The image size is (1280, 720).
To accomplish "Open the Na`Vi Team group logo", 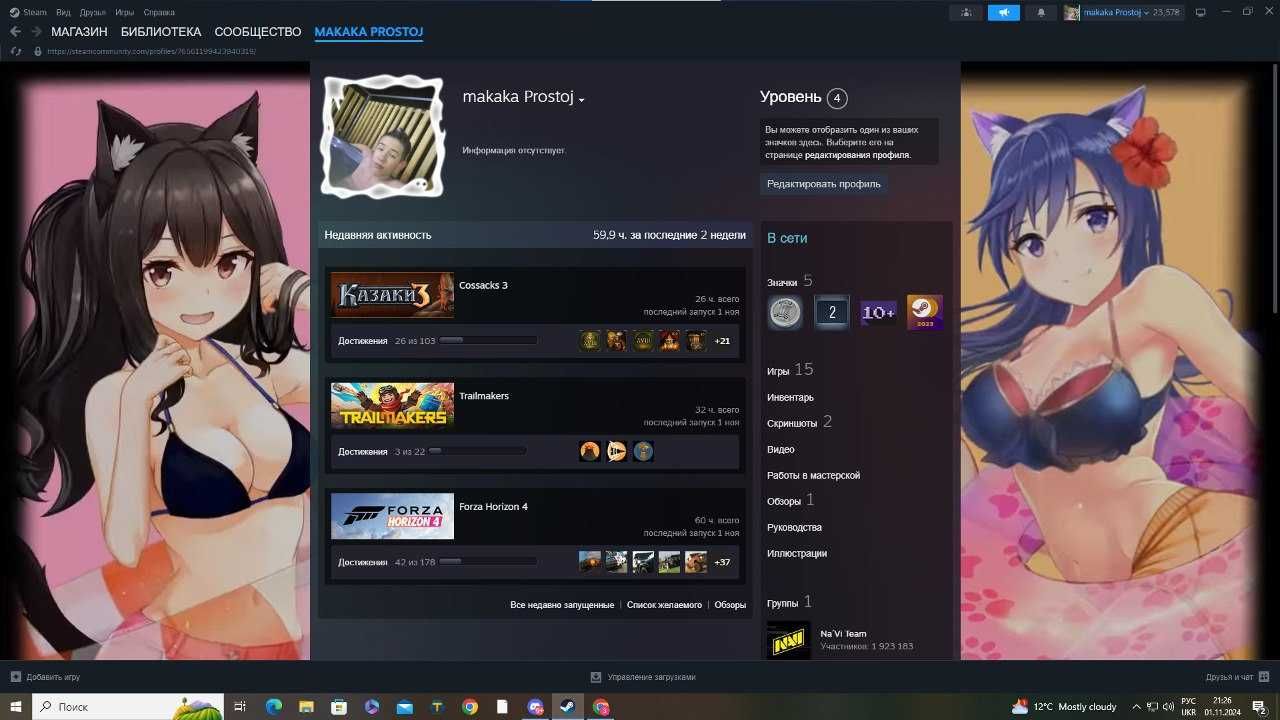I will (789, 640).
